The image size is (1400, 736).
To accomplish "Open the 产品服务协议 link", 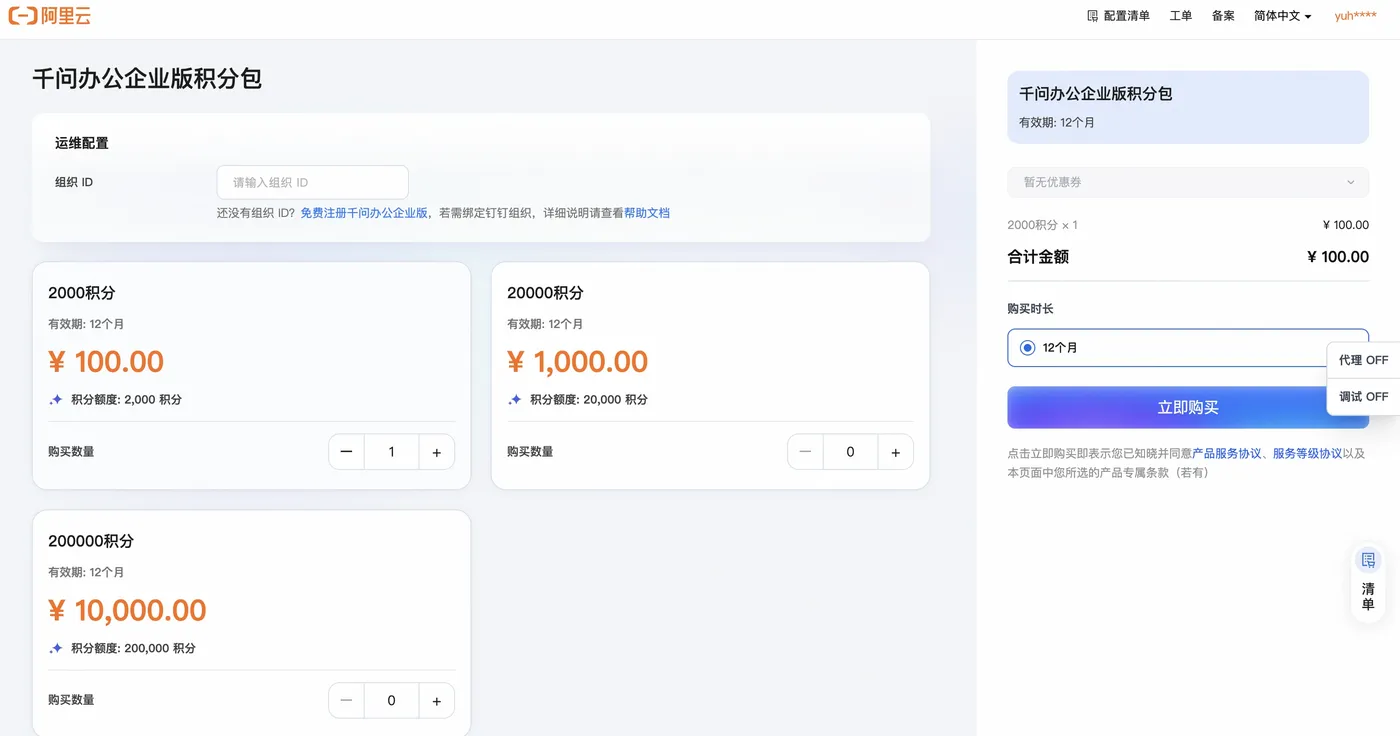I will 1227,453.
